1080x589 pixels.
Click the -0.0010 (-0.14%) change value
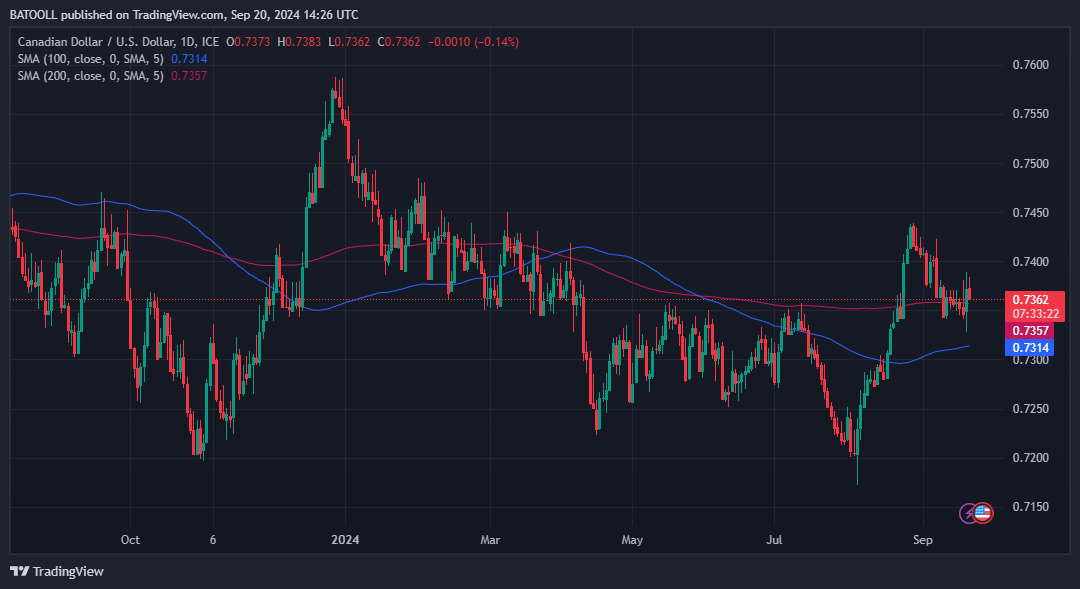[473, 42]
